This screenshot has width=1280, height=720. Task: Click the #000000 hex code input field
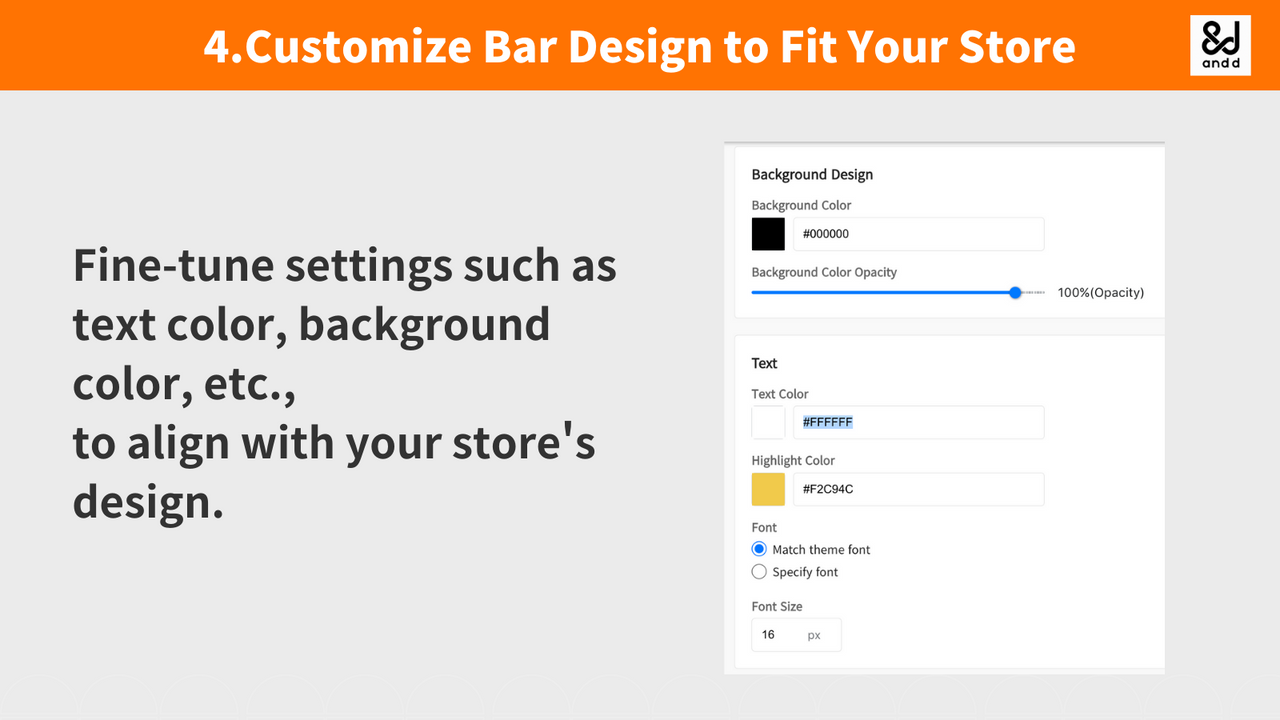(918, 233)
